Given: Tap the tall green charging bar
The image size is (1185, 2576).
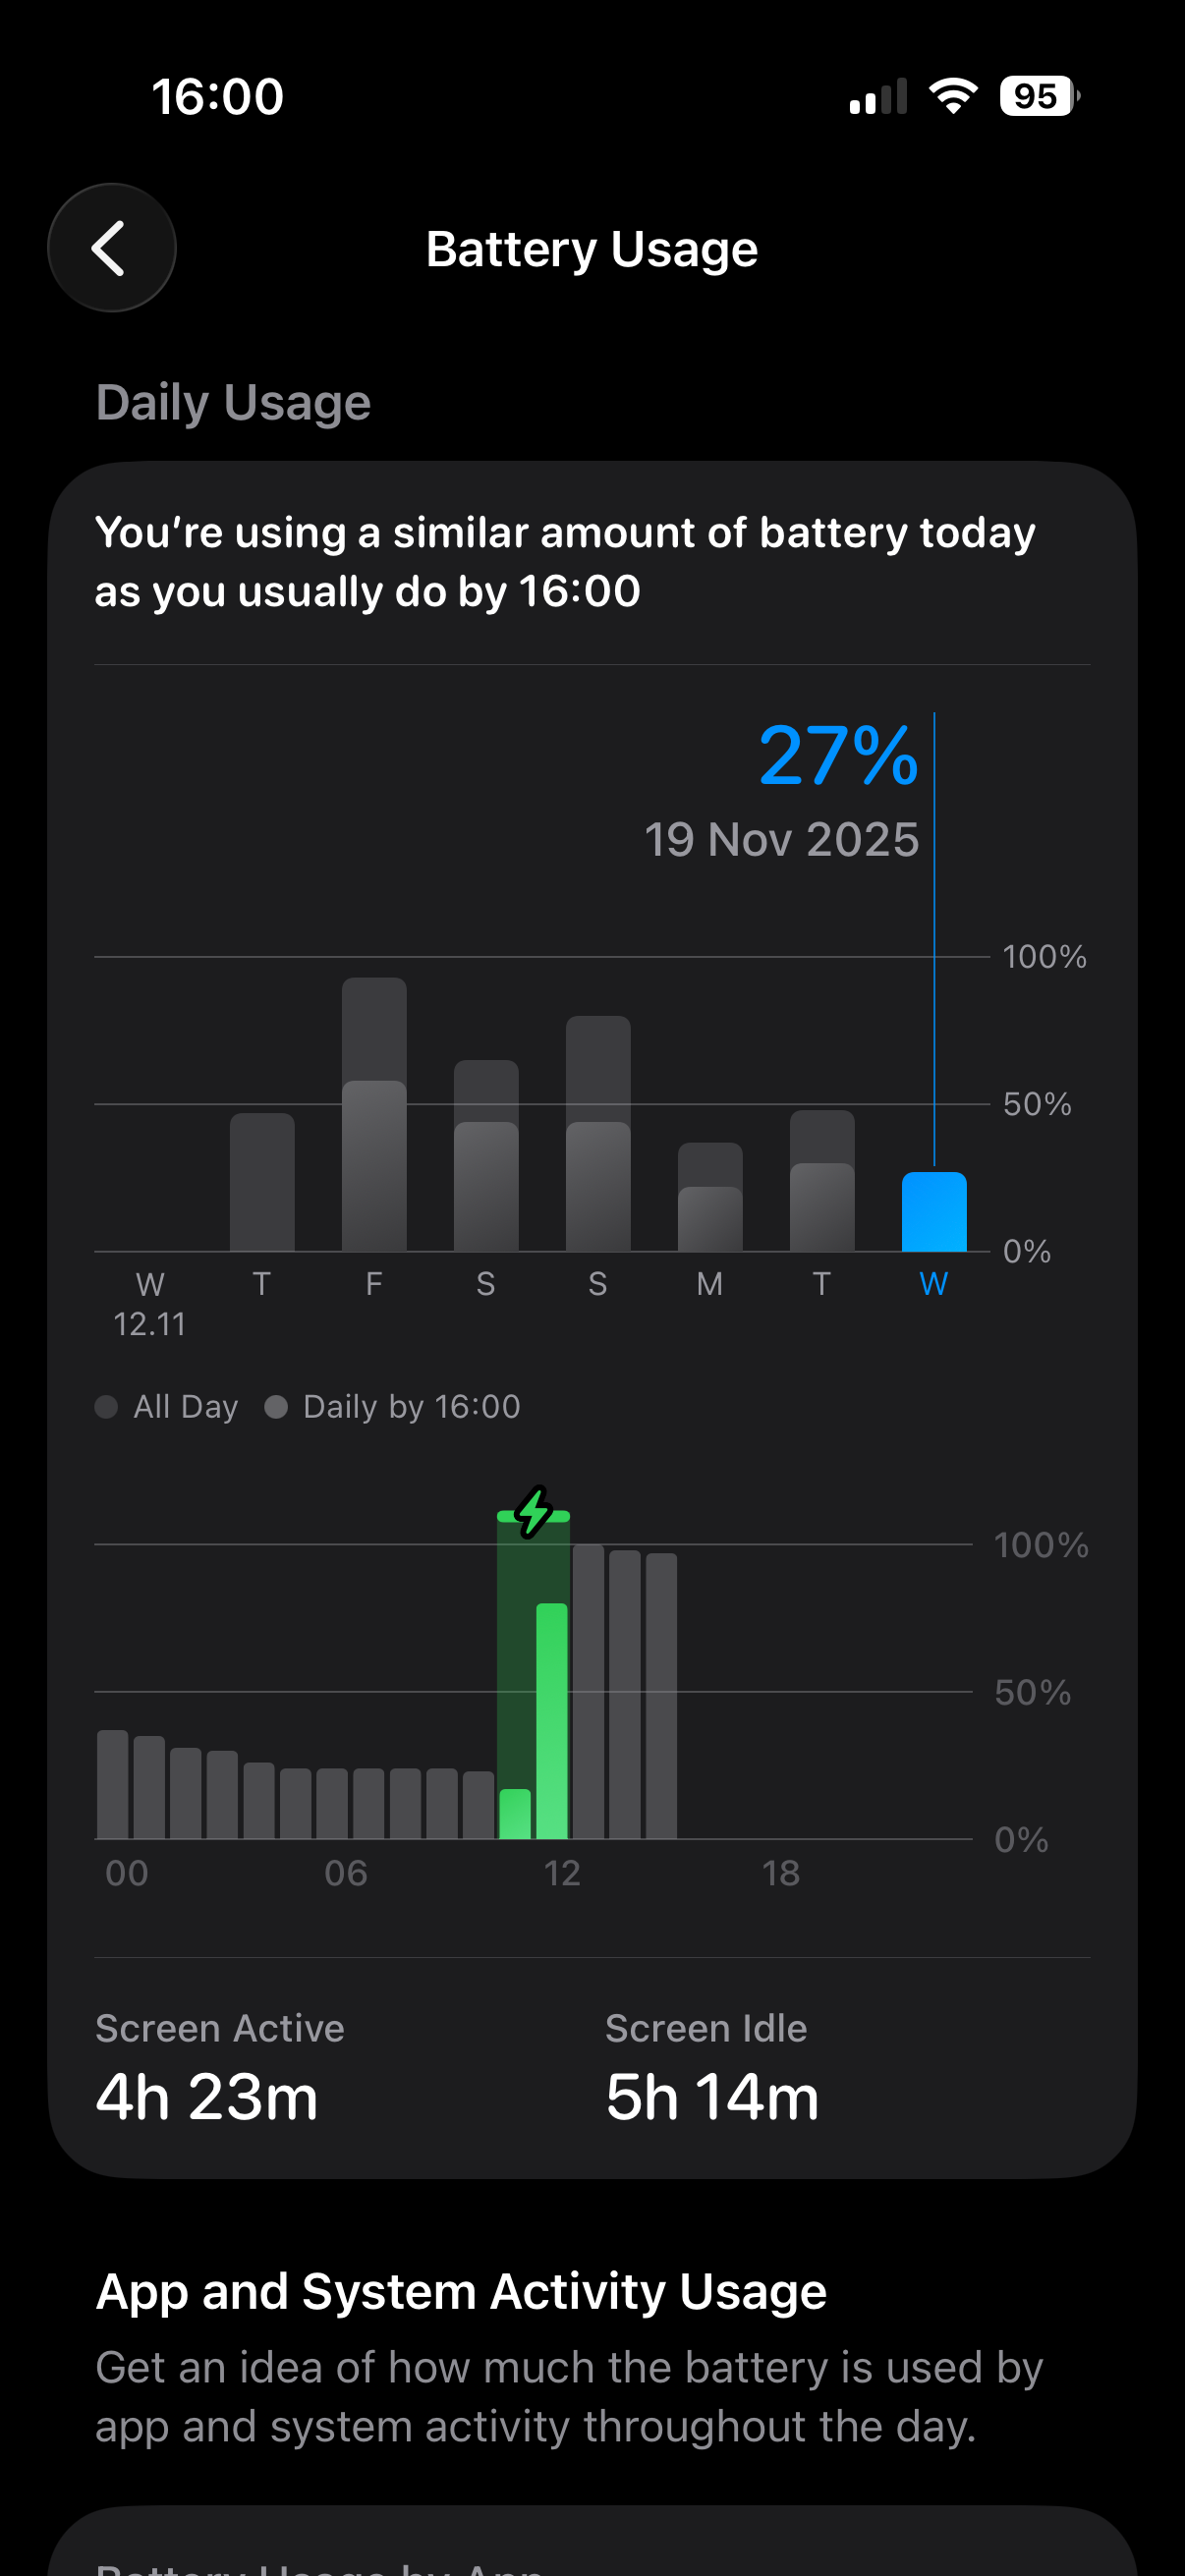Looking at the screenshot, I should (x=552, y=1720).
